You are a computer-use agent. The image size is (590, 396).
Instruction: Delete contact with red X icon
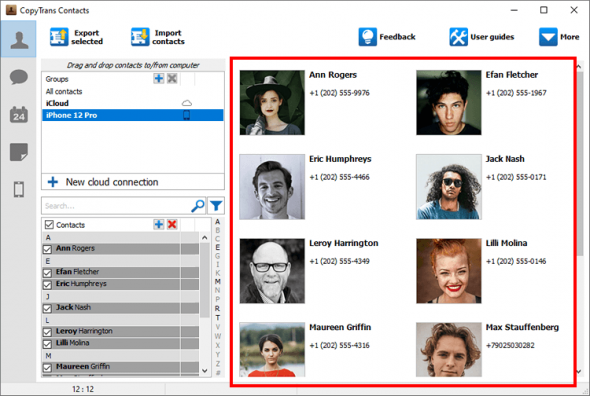click(x=172, y=224)
